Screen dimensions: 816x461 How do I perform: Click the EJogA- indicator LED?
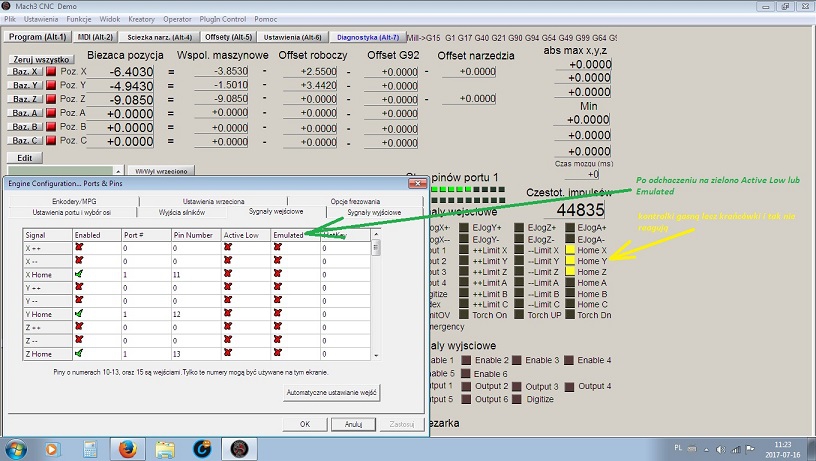(x=570, y=240)
